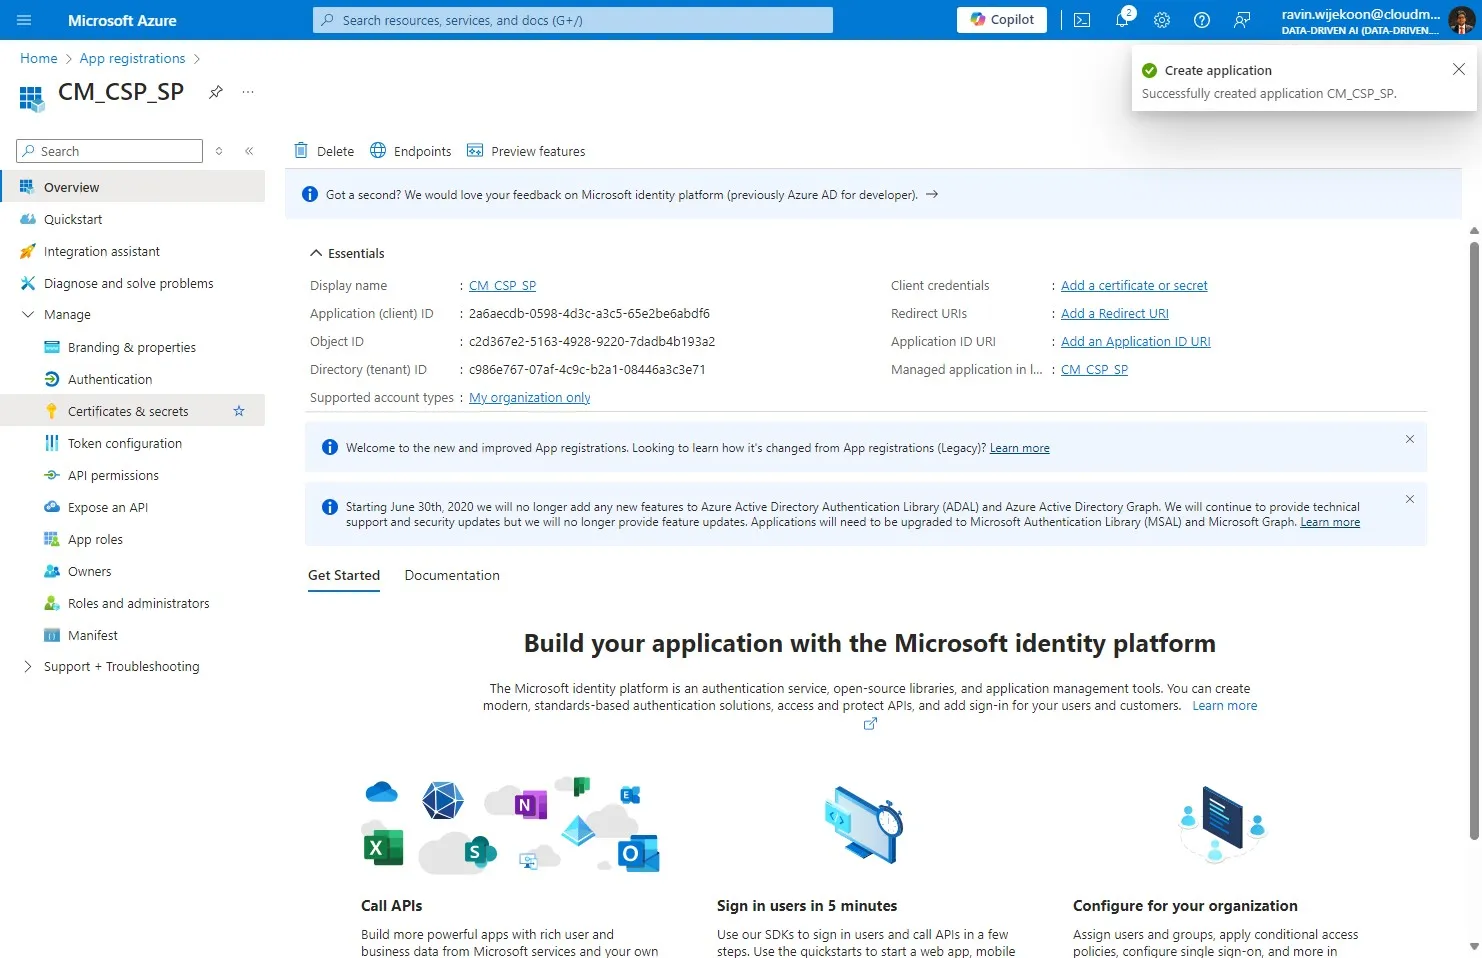
Task: Dismiss the Welcome App registrations banner
Action: tap(1410, 439)
